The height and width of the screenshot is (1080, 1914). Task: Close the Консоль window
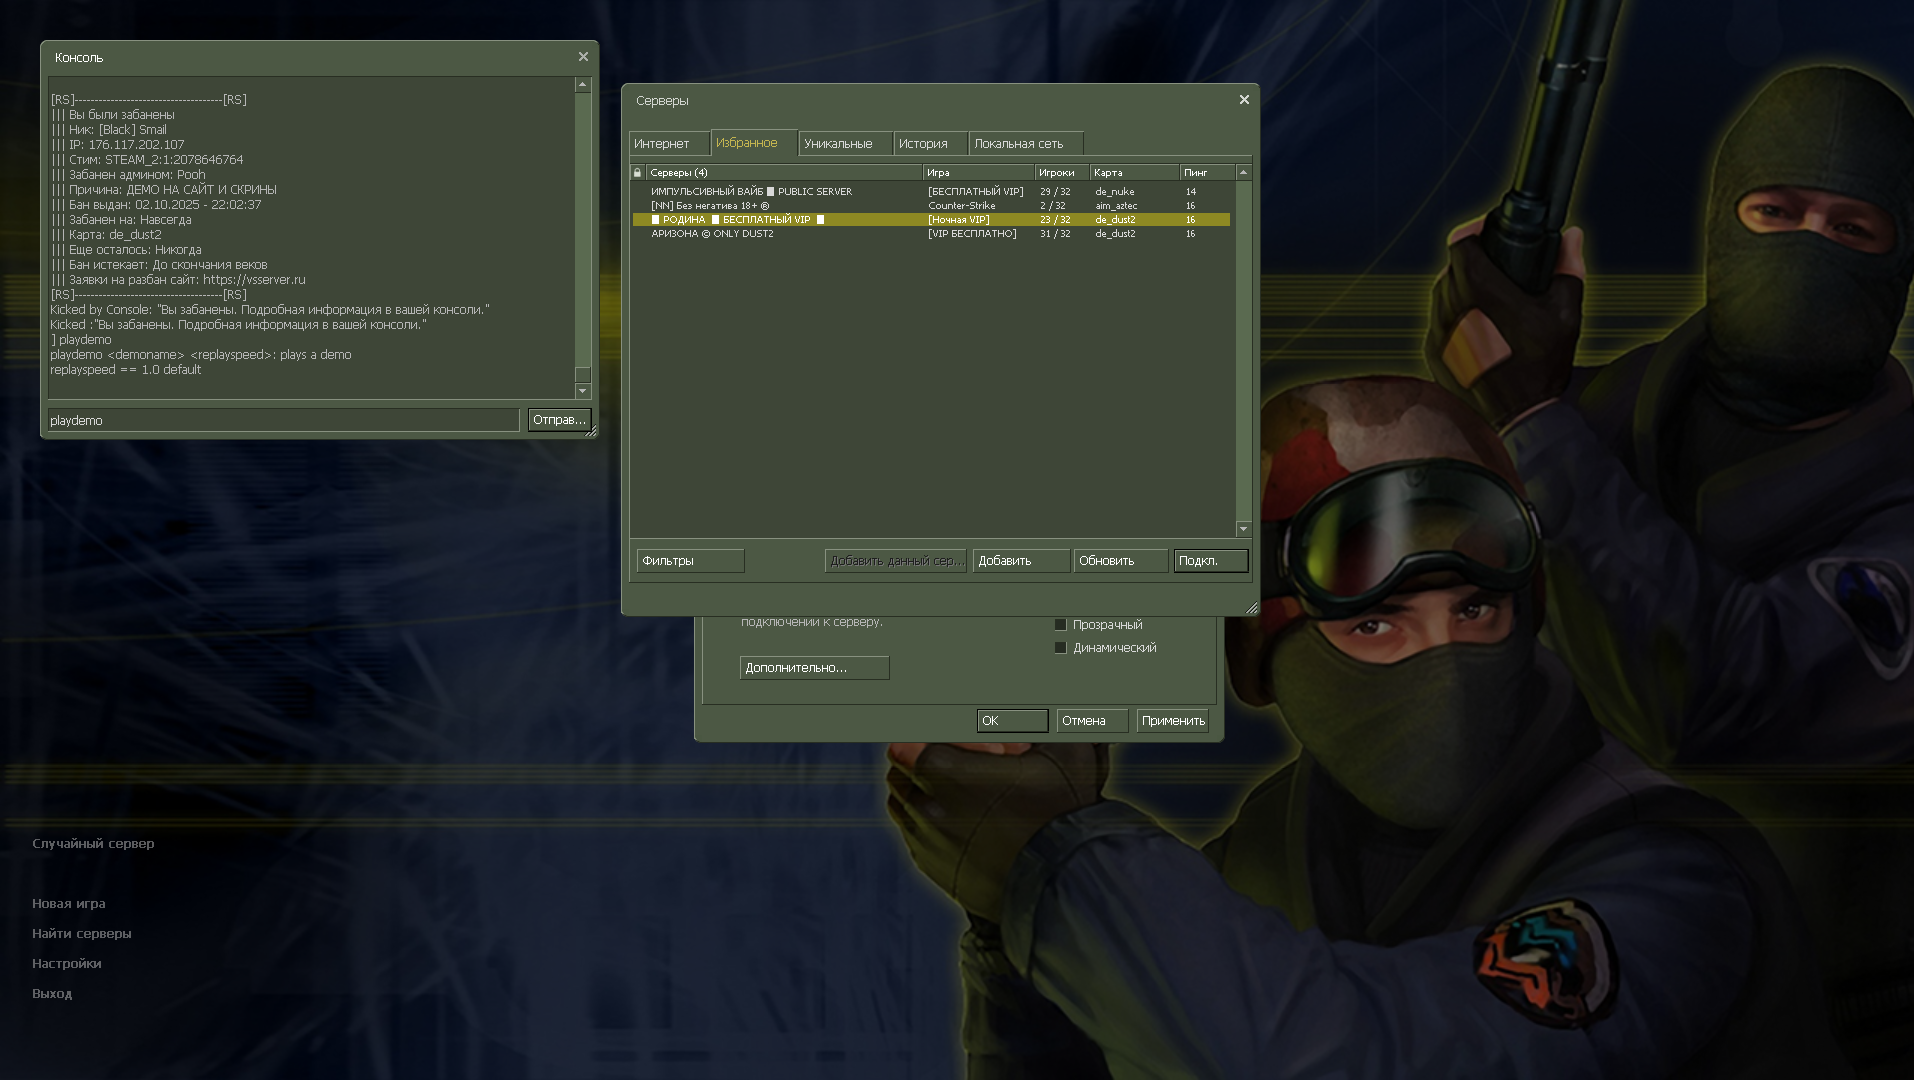click(x=583, y=57)
